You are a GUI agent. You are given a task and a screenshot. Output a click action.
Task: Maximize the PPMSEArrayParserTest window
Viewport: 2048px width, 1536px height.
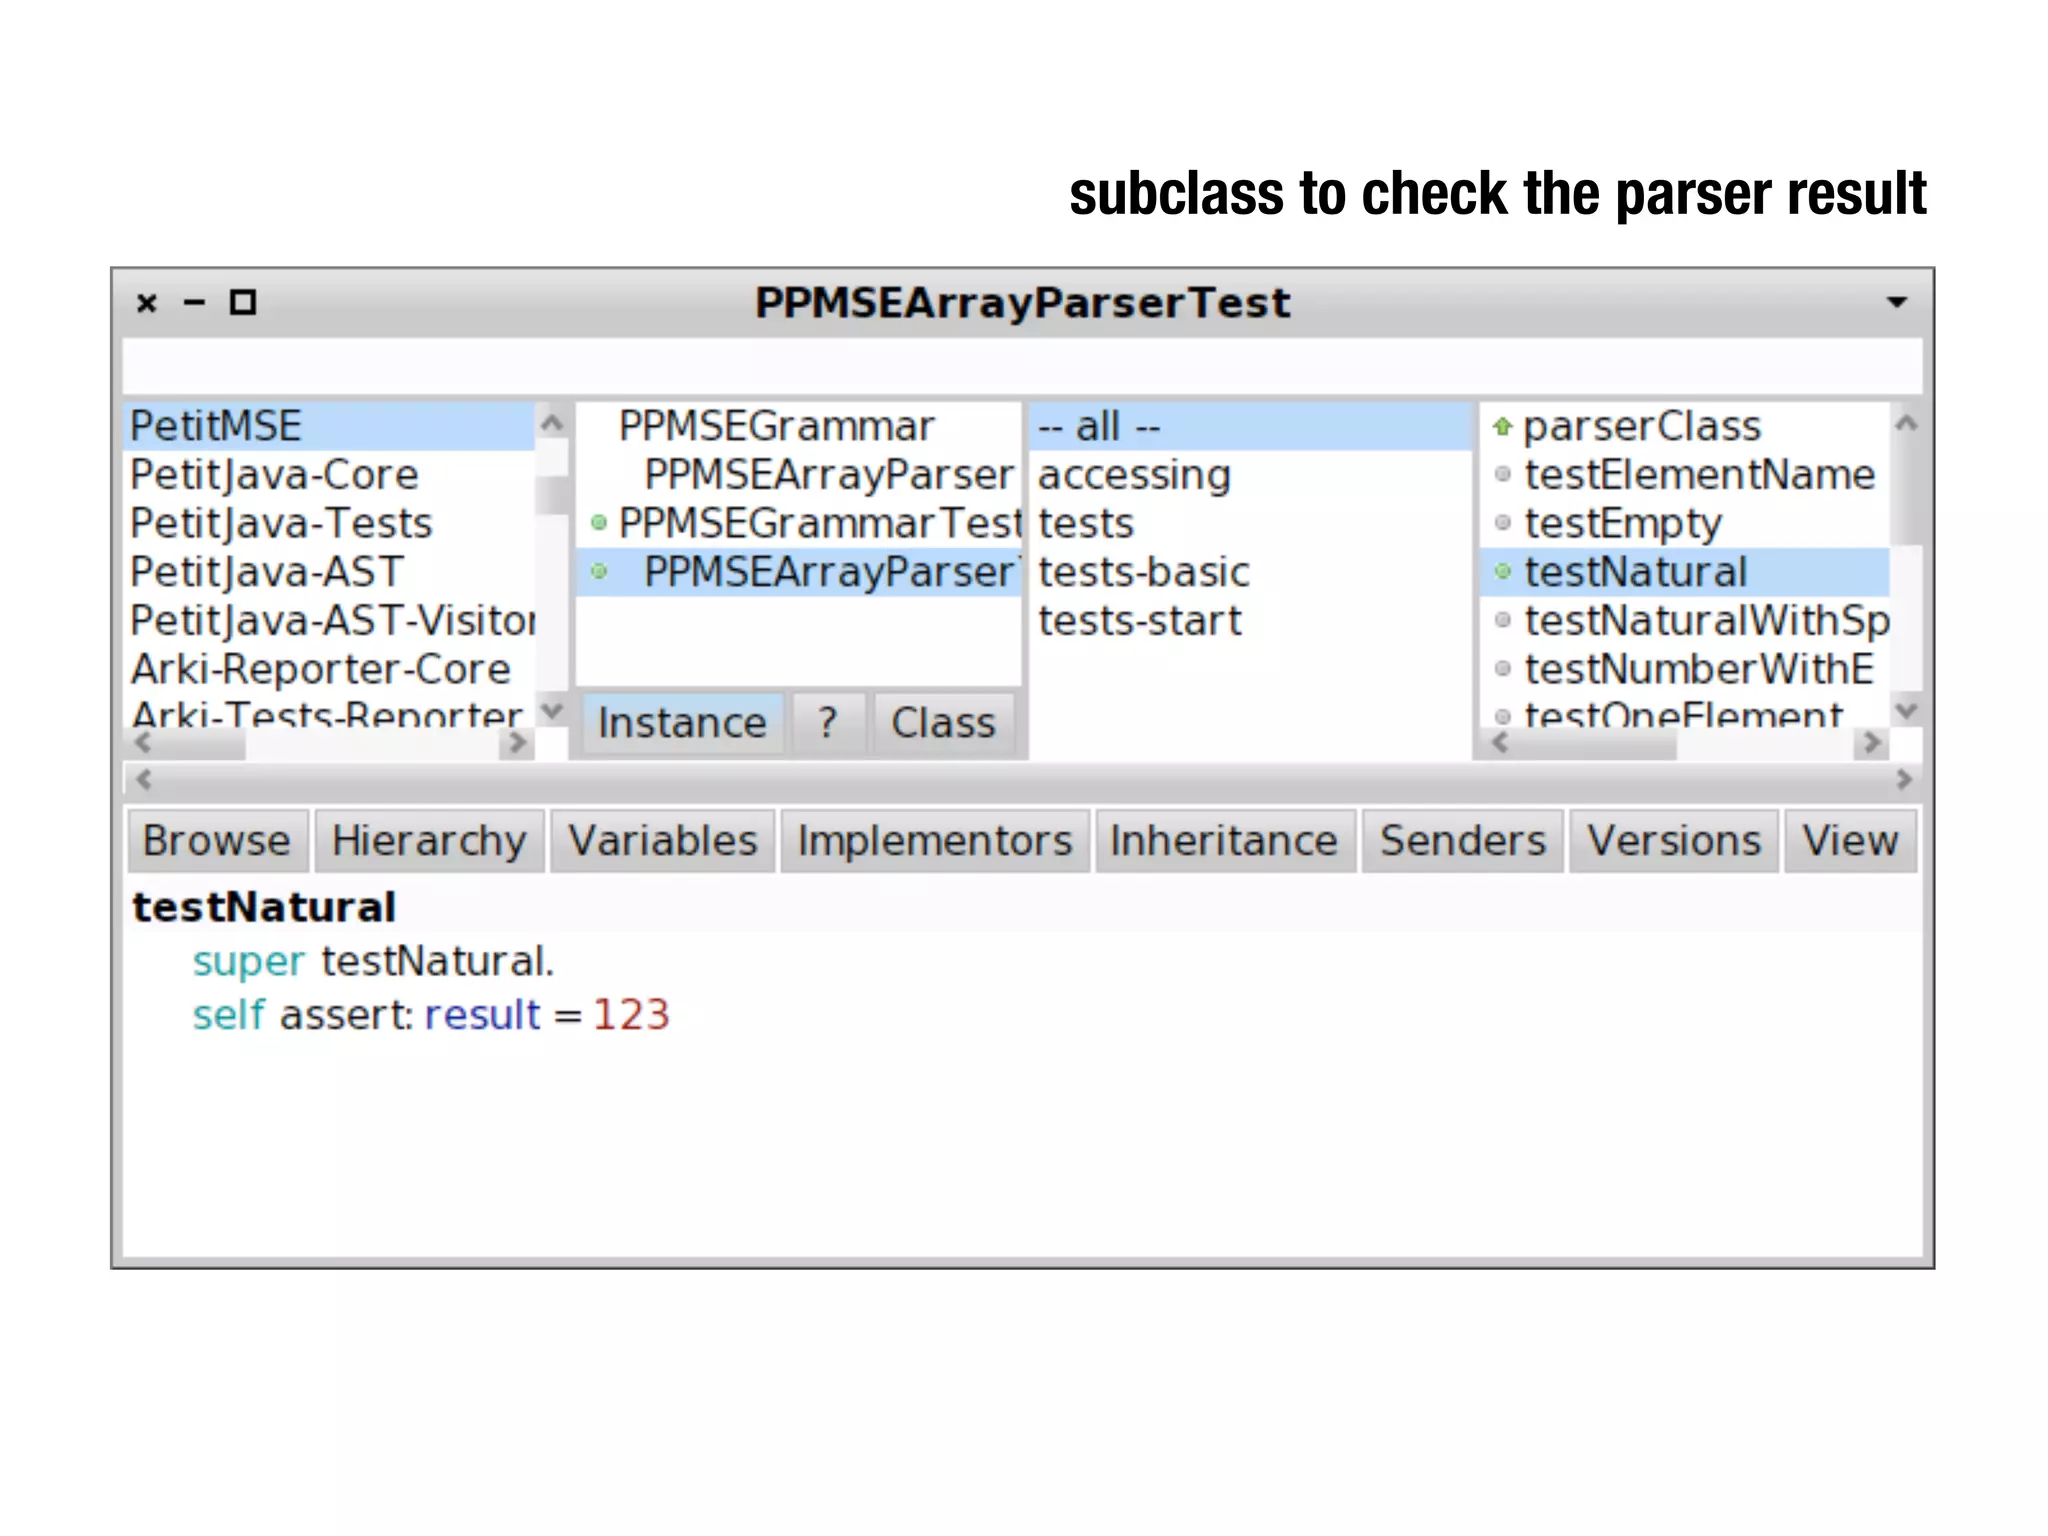243,302
